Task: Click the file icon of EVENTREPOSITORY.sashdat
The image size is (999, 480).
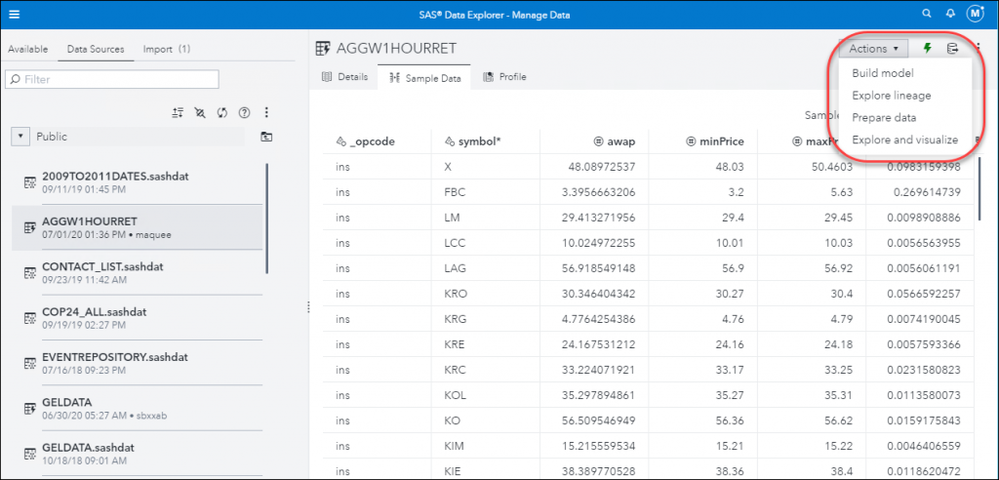Action: [29, 363]
